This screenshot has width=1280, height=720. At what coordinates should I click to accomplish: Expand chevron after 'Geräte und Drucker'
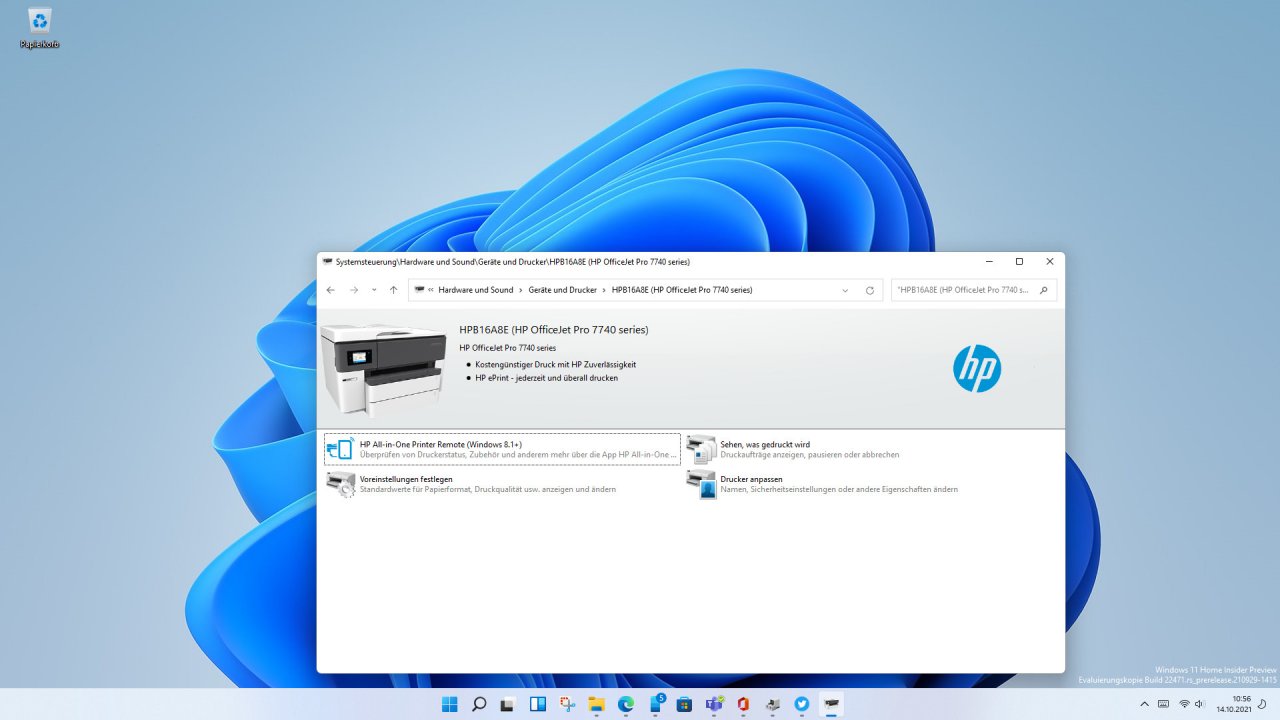pyautogui.click(x=604, y=290)
